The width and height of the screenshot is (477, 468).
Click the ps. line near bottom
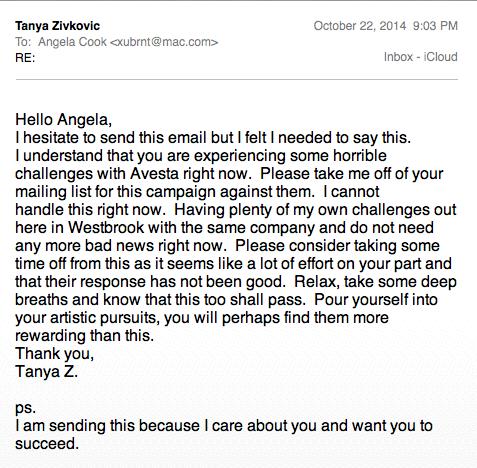(25, 408)
